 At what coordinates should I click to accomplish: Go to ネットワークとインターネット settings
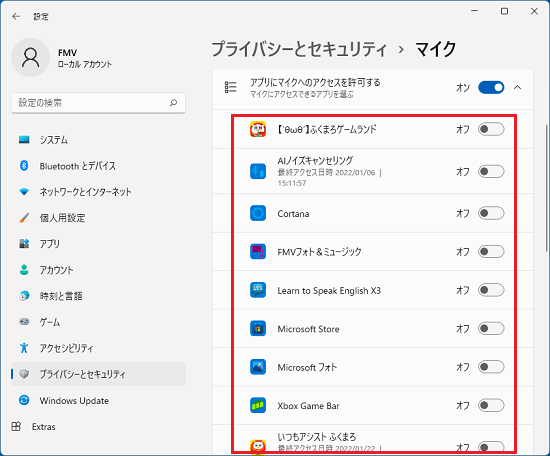pyautogui.click(x=98, y=192)
